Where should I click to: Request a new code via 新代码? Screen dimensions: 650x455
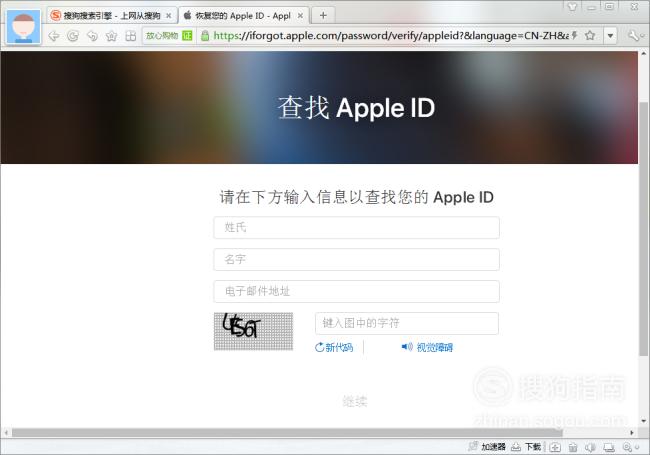334,347
